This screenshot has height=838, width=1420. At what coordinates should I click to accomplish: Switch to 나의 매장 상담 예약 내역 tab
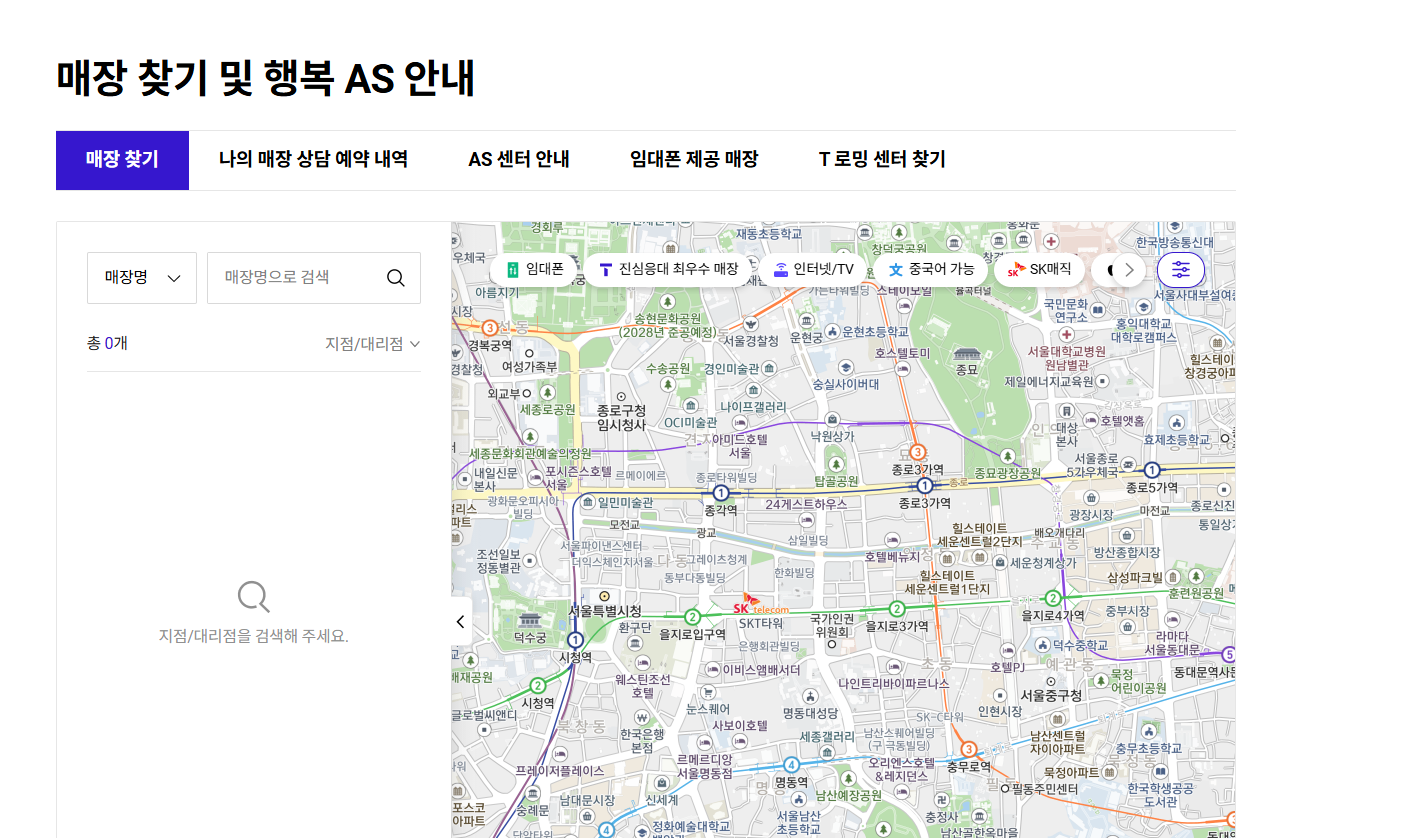(313, 160)
